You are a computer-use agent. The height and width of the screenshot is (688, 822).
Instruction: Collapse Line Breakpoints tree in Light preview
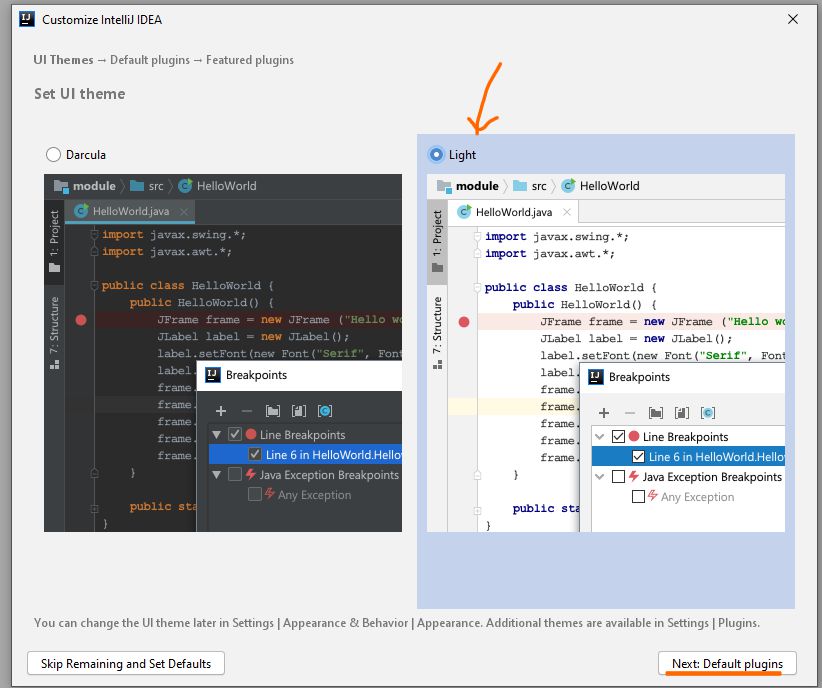pyautogui.click(x=600, y=437)
